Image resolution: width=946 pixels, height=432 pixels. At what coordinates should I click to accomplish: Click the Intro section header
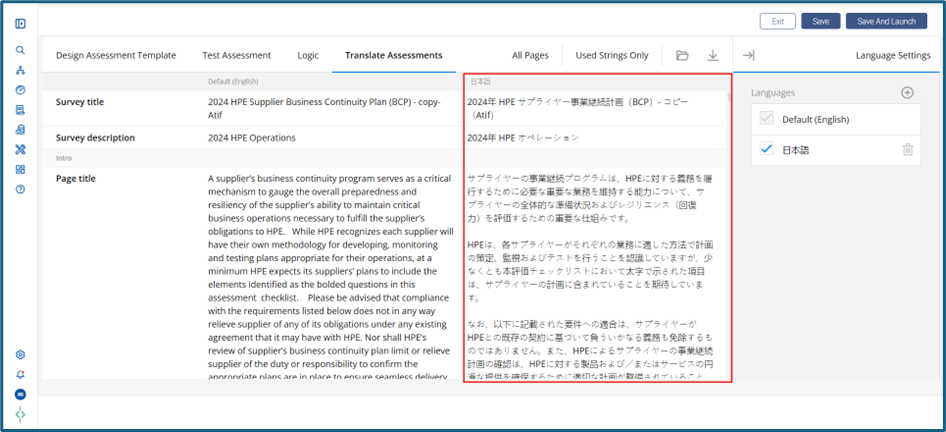[x=63, y=158]
